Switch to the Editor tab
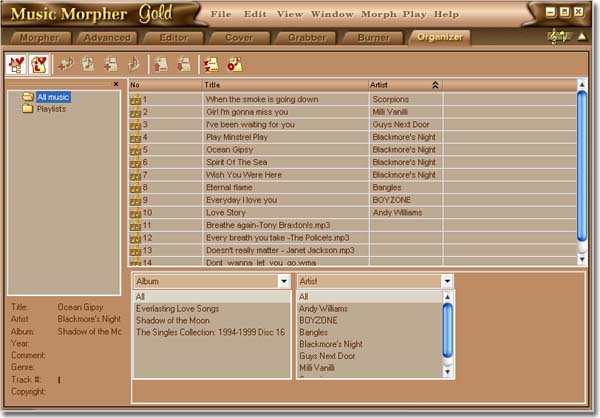 point(174,38)
